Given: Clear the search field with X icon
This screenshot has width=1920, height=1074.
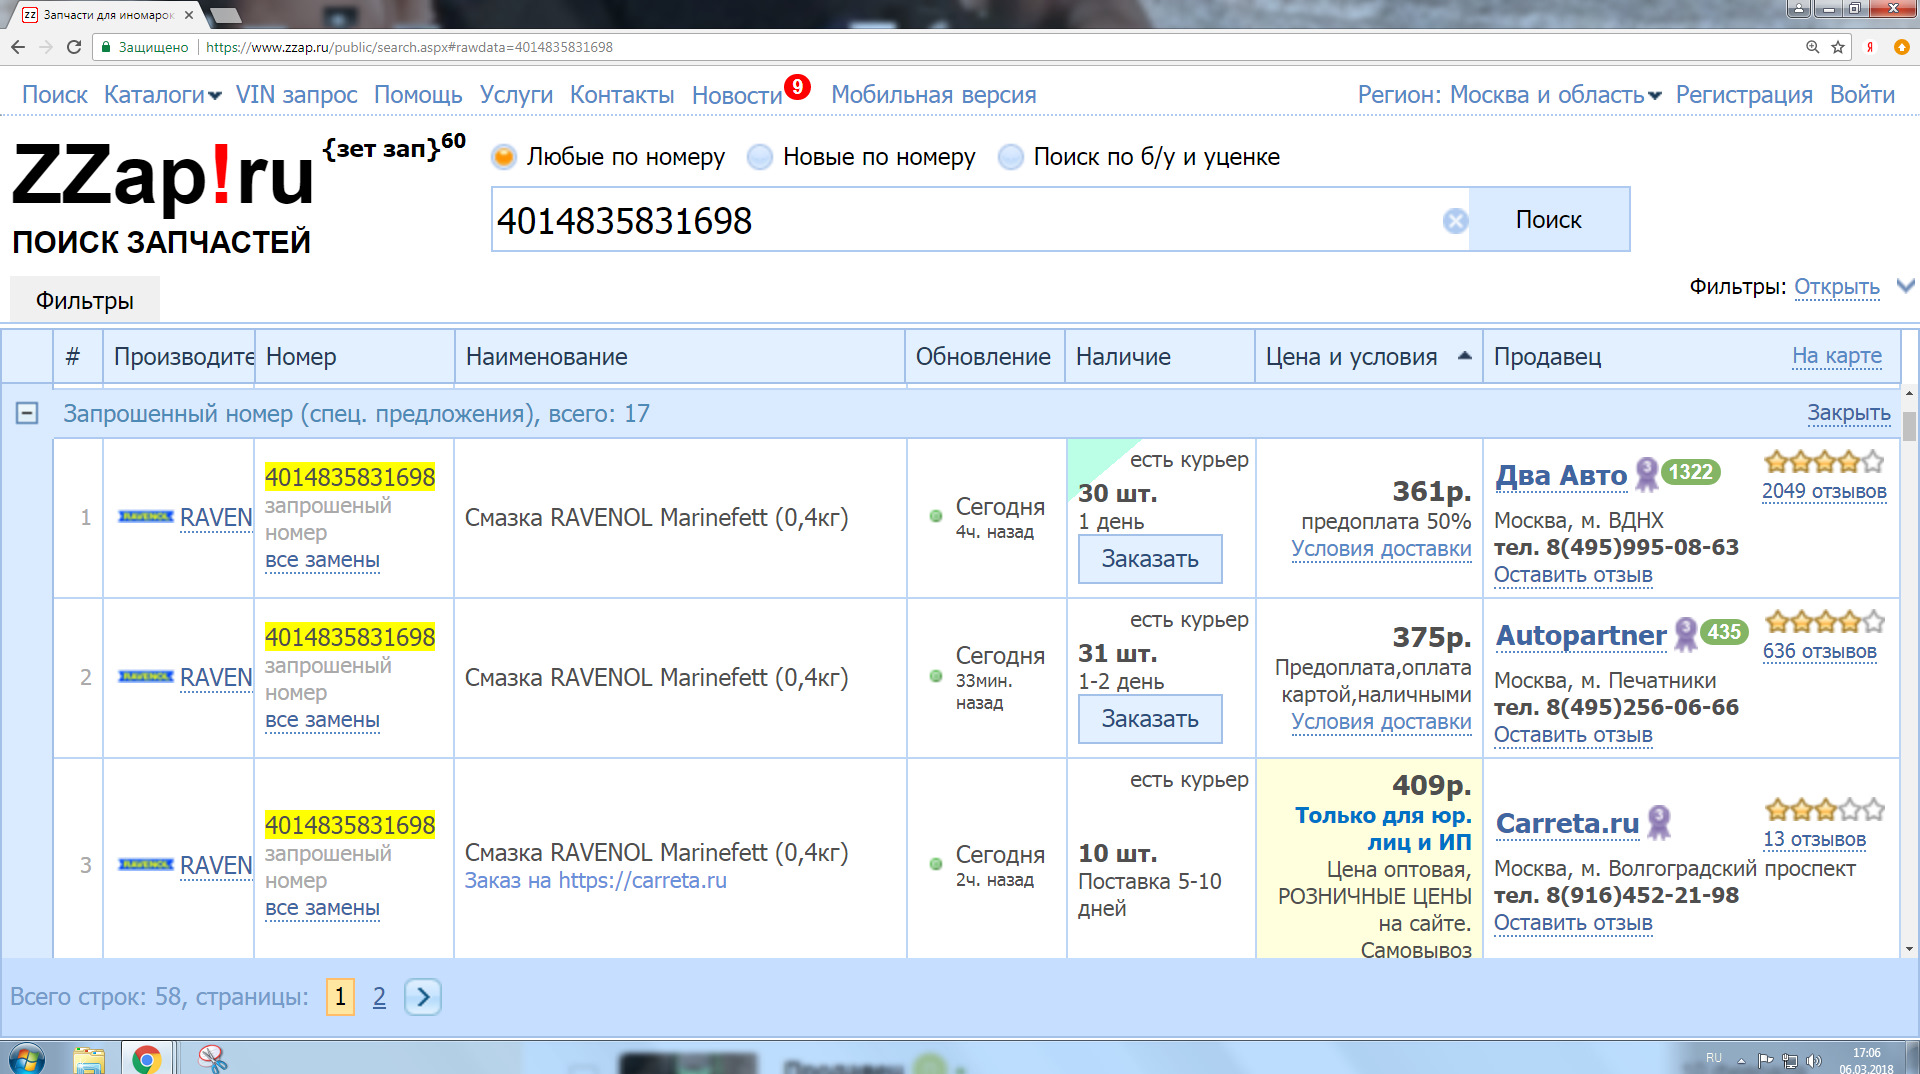Looking at the screenshot, I should point(1455,221).
